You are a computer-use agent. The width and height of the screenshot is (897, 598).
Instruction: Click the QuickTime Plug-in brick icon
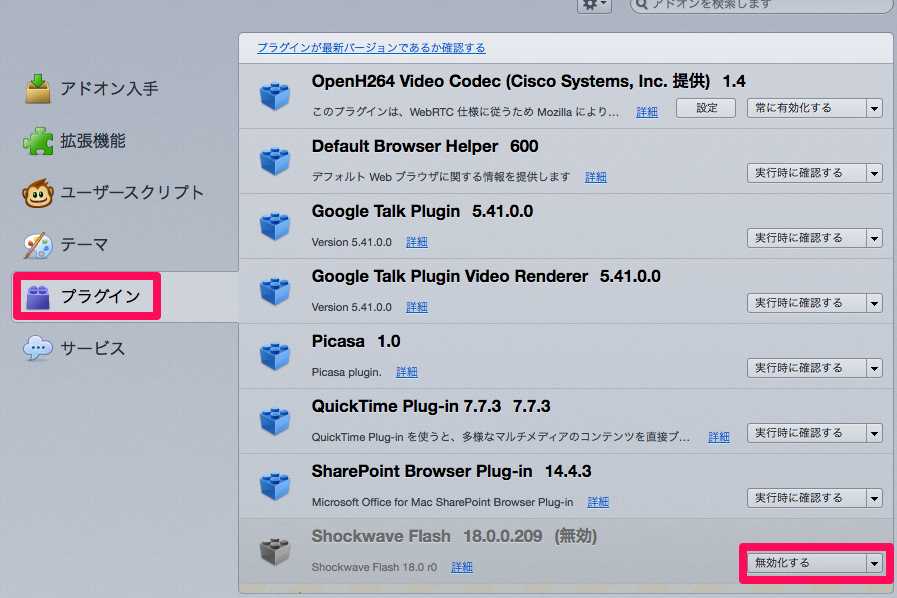(275, 421)
